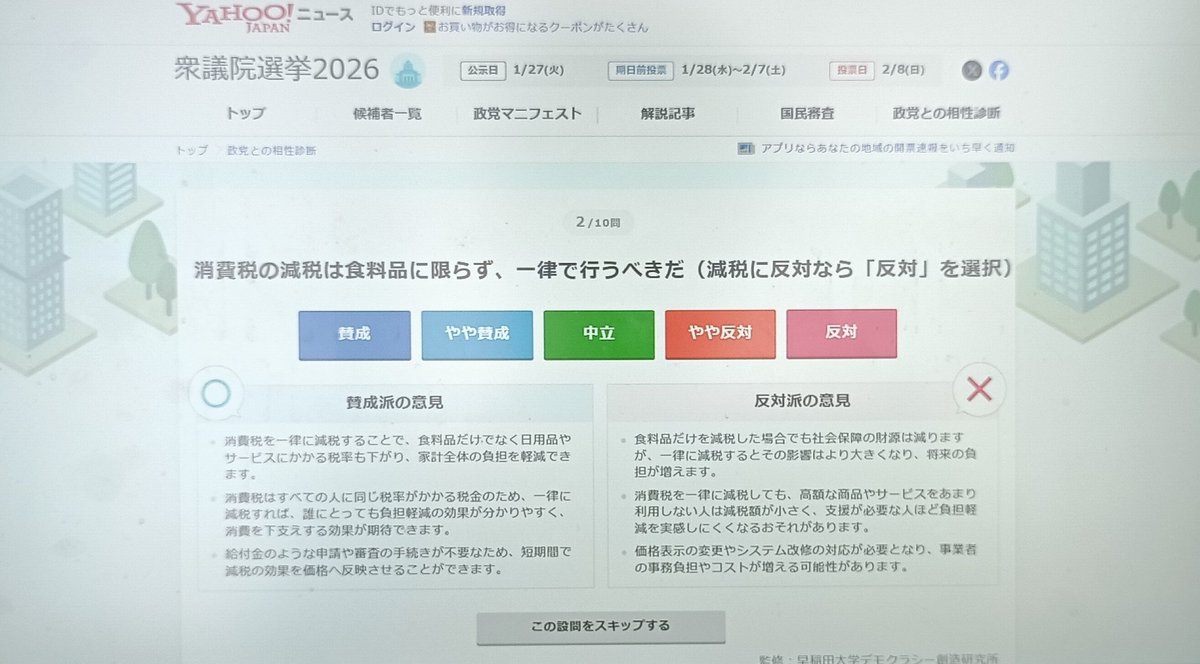Screen dimensions: 1200x664
Task: Choose the pink 反対 answer
Action: tap(841, 333)
